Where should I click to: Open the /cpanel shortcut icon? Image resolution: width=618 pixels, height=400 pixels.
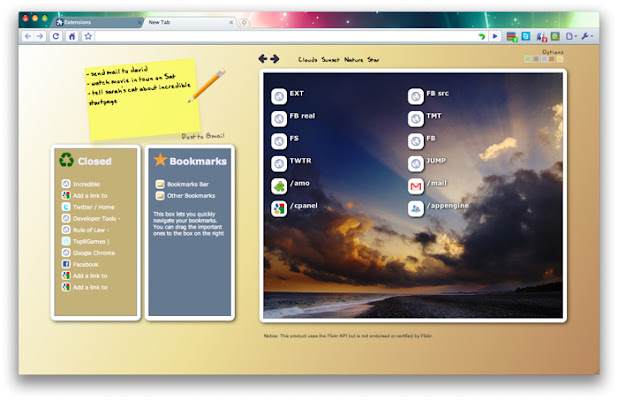click(x=279, y=208)
